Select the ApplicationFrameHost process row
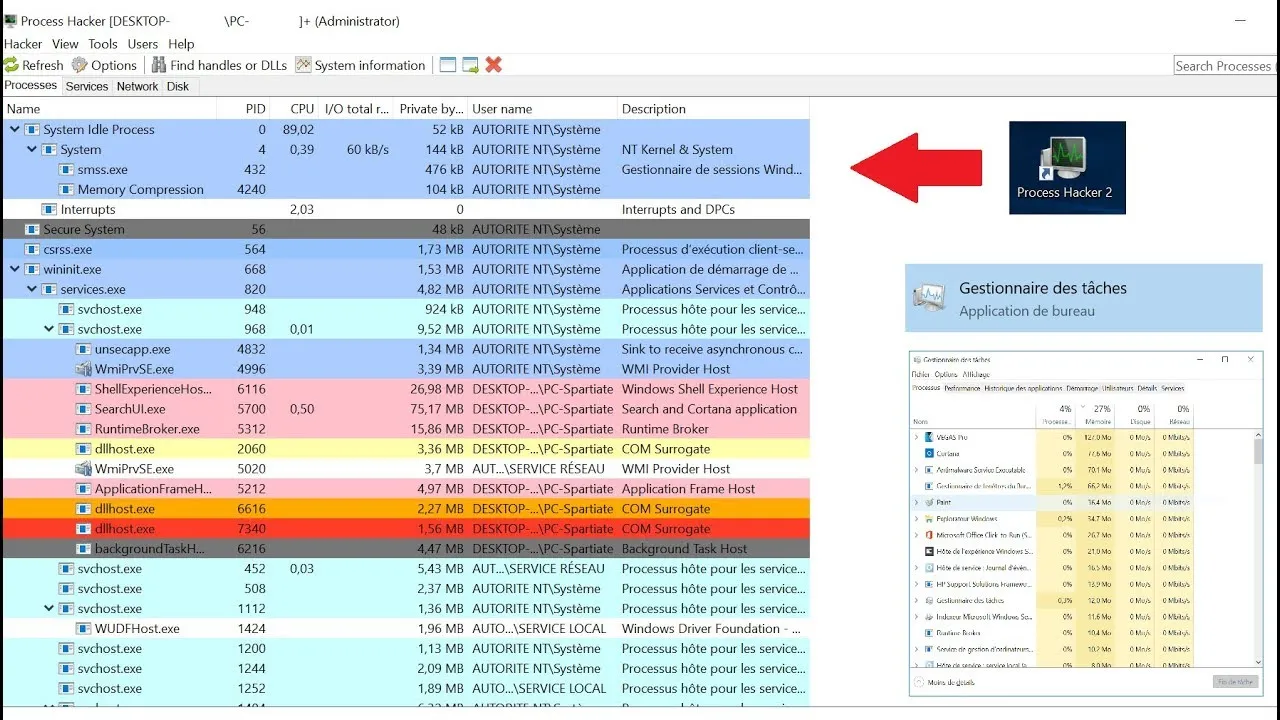Screen dimensions: 1280x720 click(405, 489)
